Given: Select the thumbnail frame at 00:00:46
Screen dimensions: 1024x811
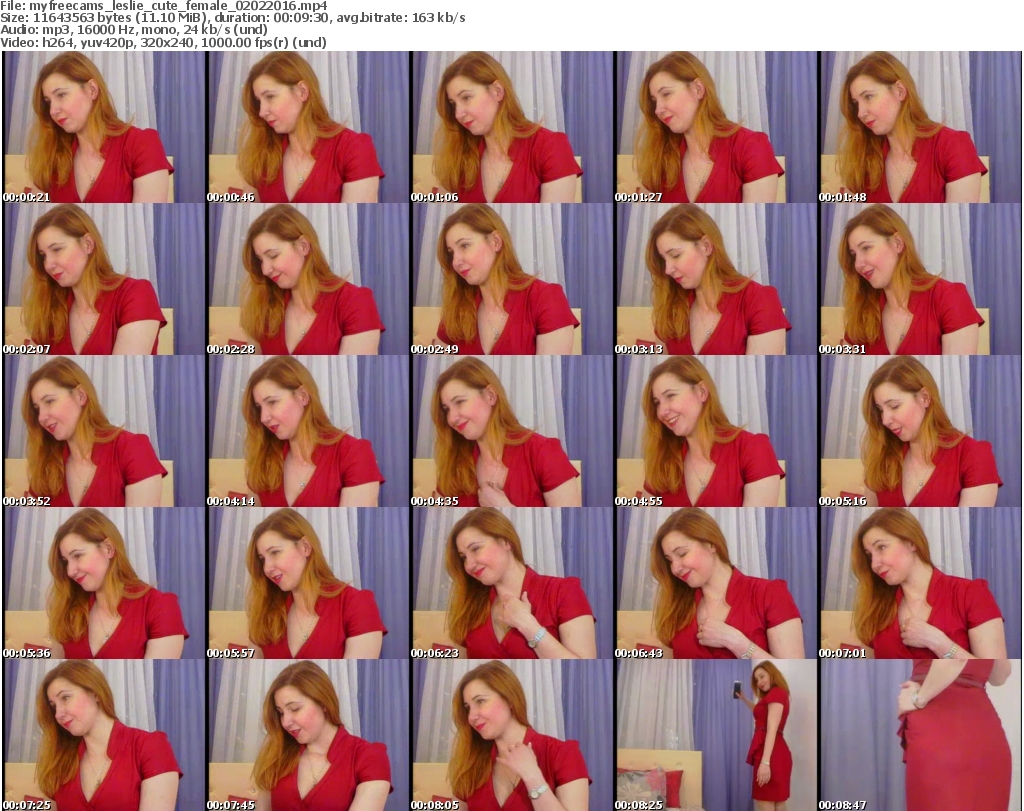Looking at the screenshot, I should pos(308,127).
